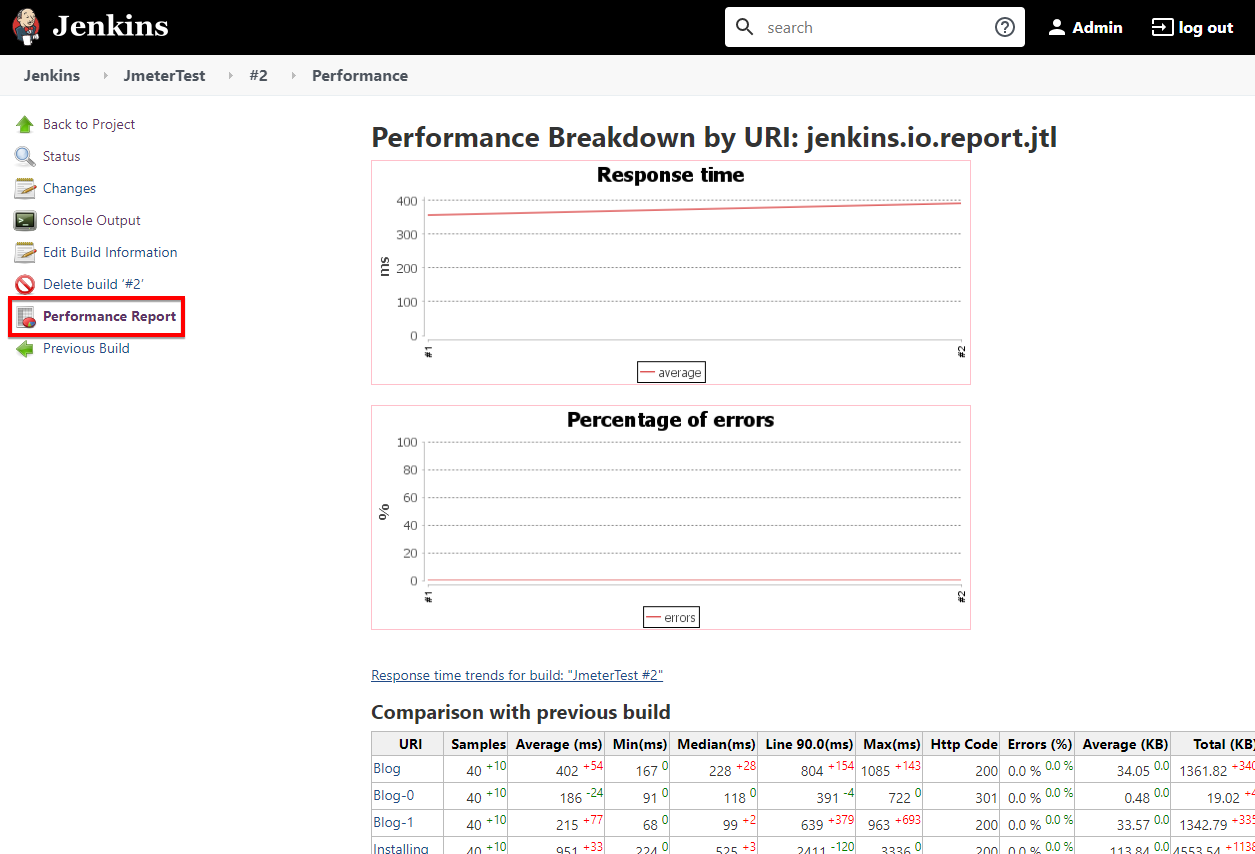Go to the Performance breadcrumb item

(x=359, y=75)
